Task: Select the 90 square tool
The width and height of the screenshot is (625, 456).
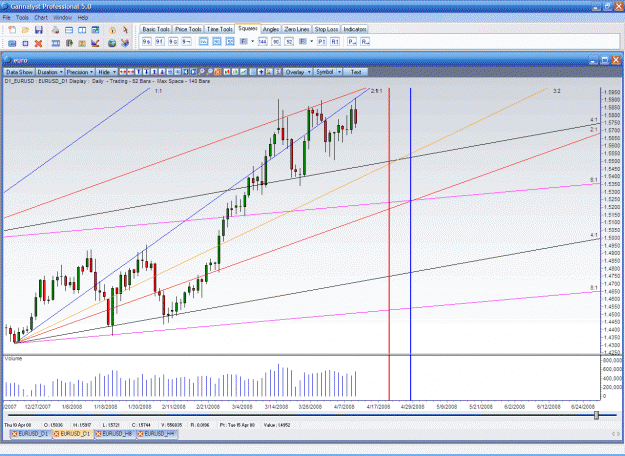Action: 276,41
